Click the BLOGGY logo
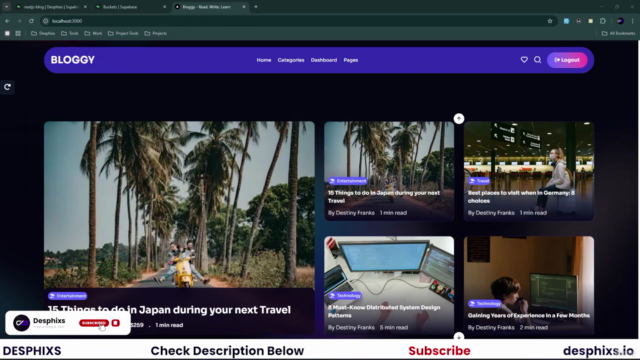Viewport: 640px width, 360px height. (73, 60)
